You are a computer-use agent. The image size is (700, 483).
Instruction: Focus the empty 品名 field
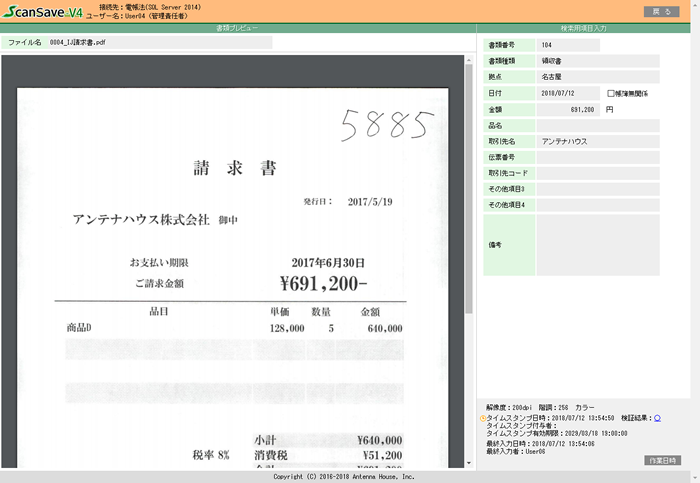pyautogui.click(x=597, y=125)
